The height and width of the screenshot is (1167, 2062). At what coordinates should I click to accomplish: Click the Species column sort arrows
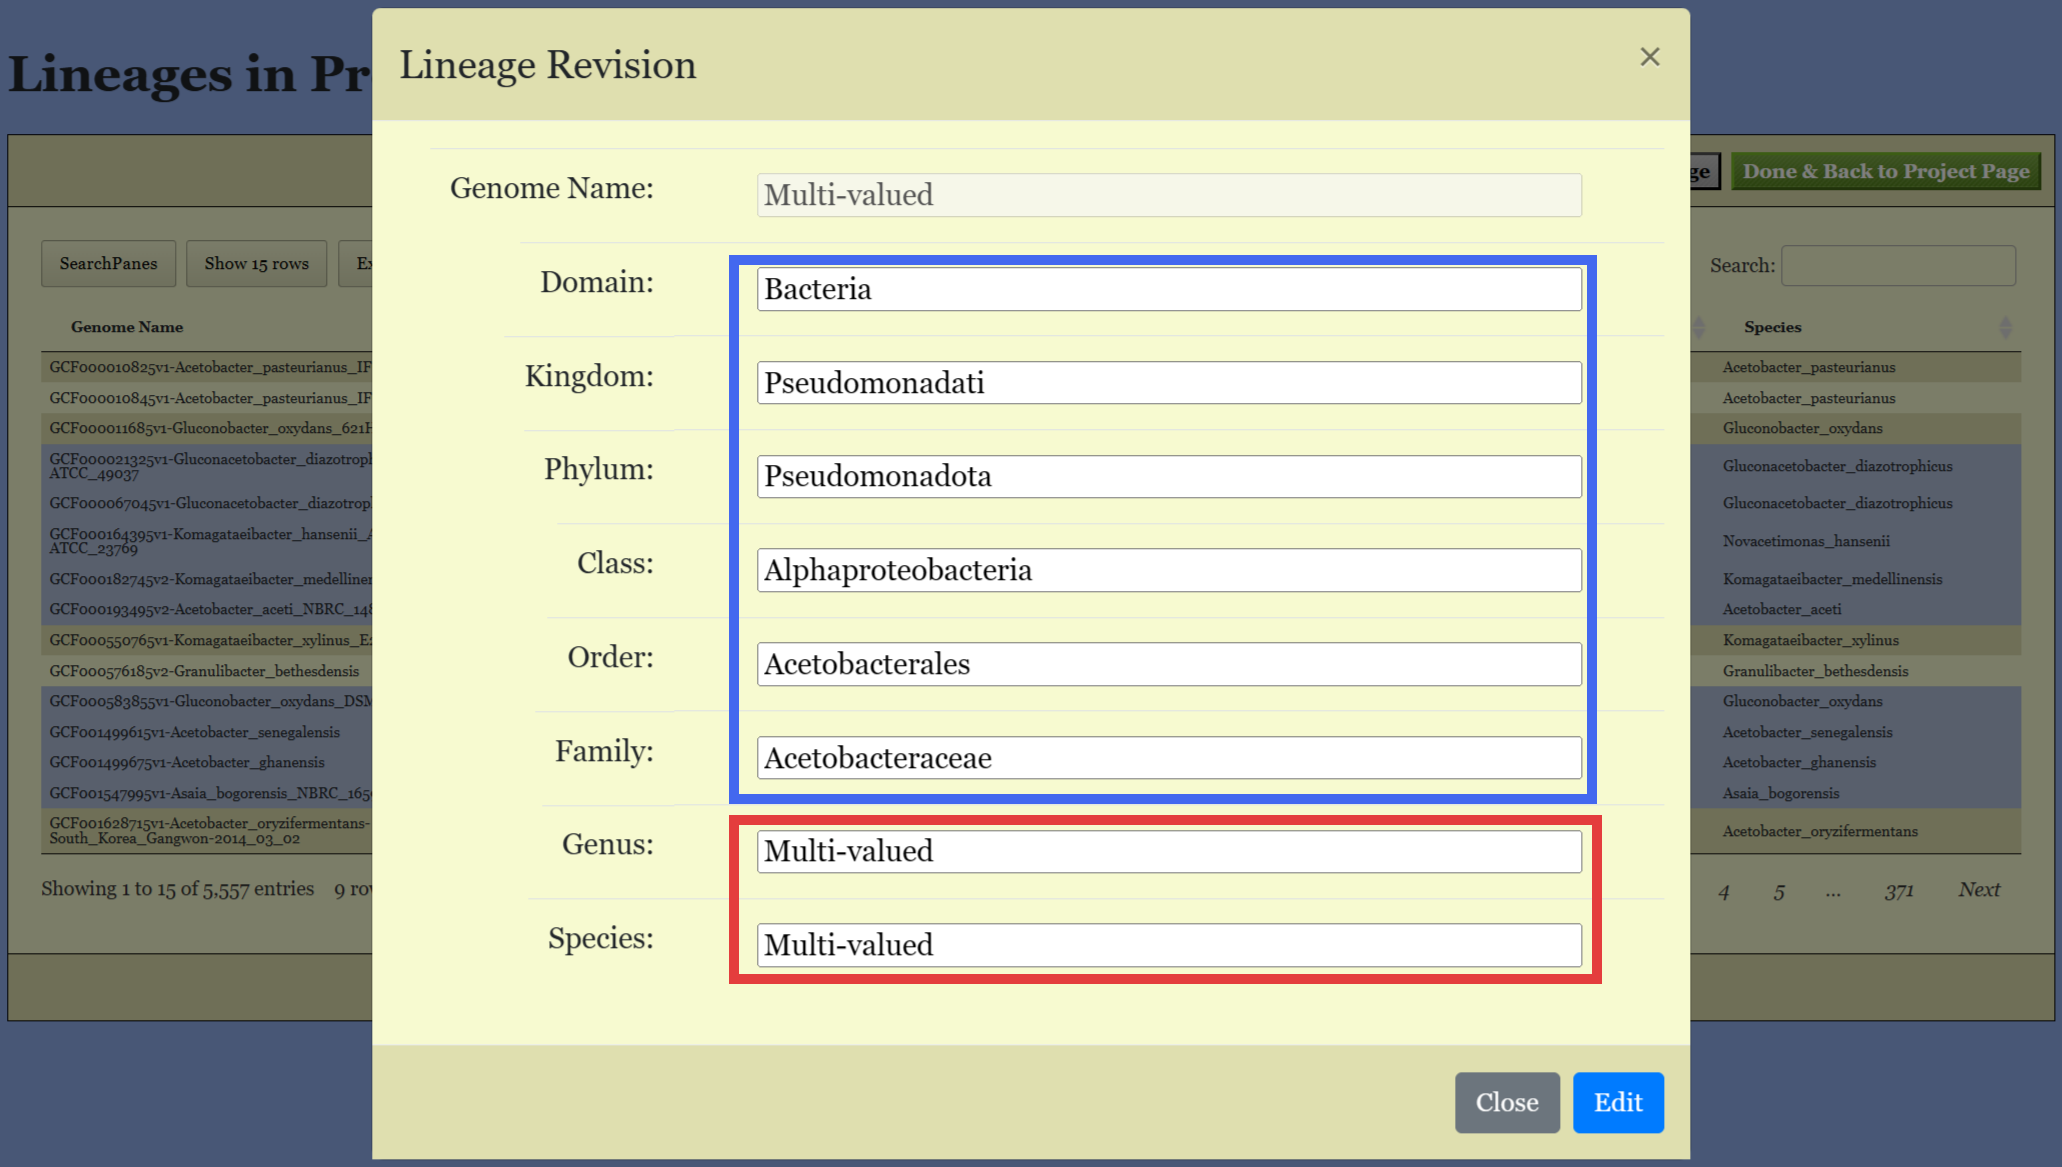2004,327
